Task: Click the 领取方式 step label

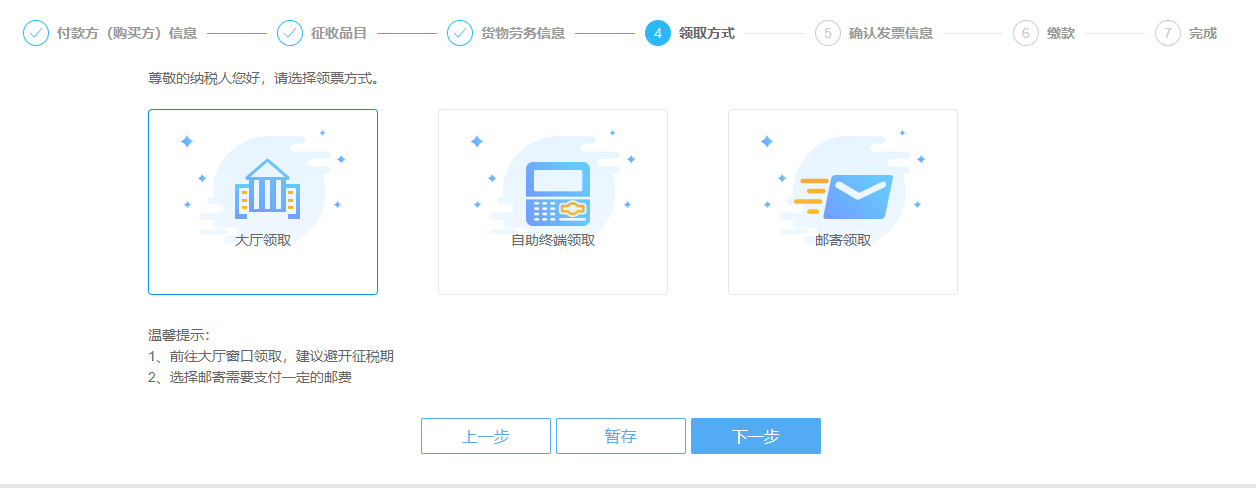Action: point(707,33)
